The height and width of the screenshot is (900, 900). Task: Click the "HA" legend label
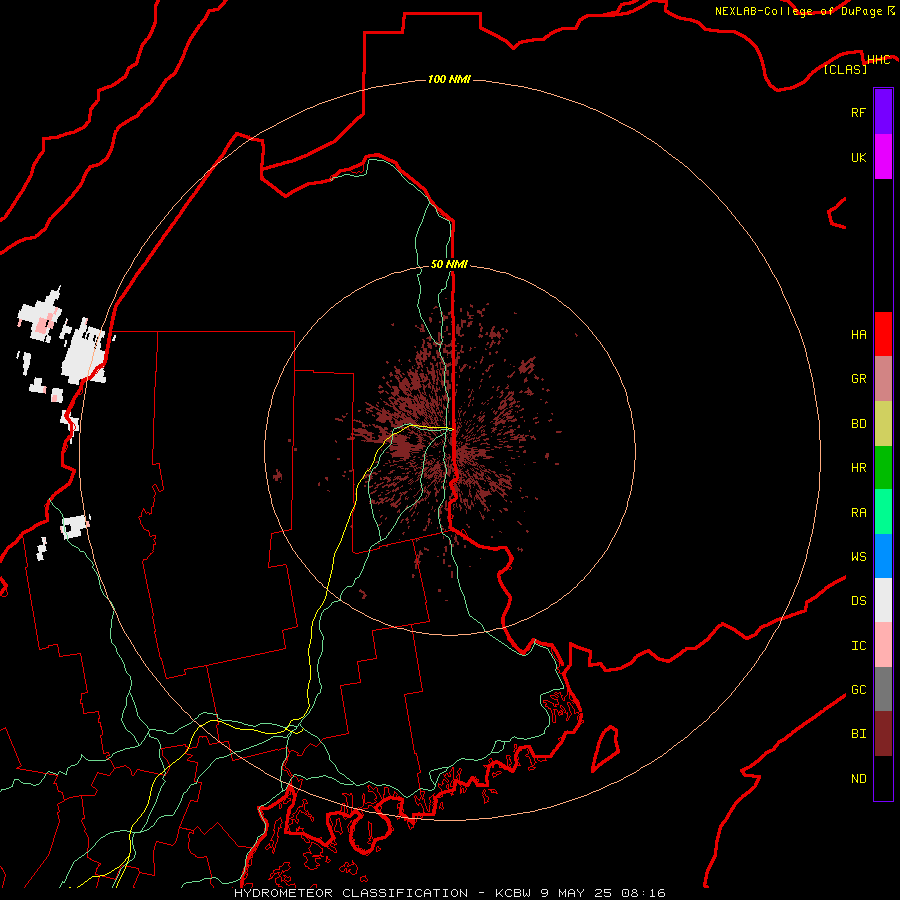pyautogui.click(x=858, y=335)
